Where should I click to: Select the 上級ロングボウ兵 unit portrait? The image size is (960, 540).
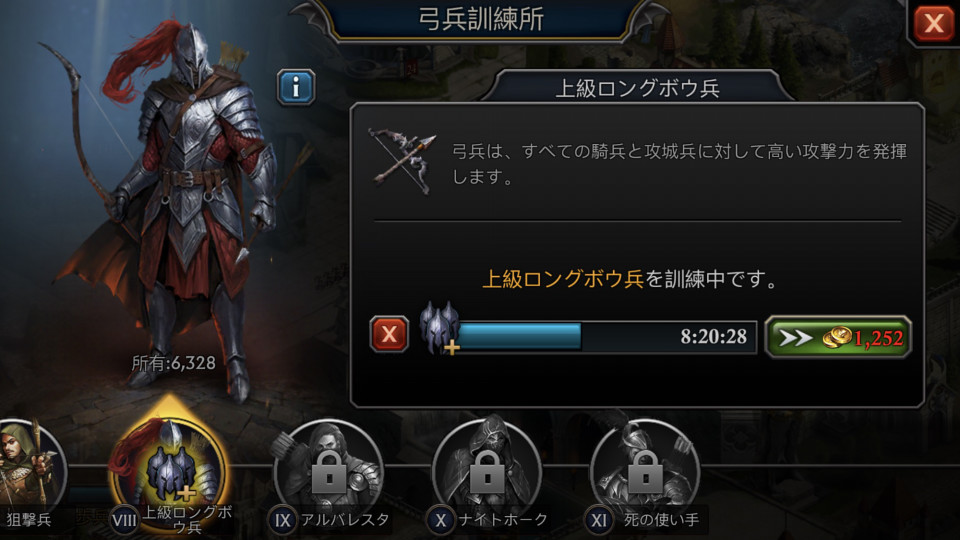(169, 467)
